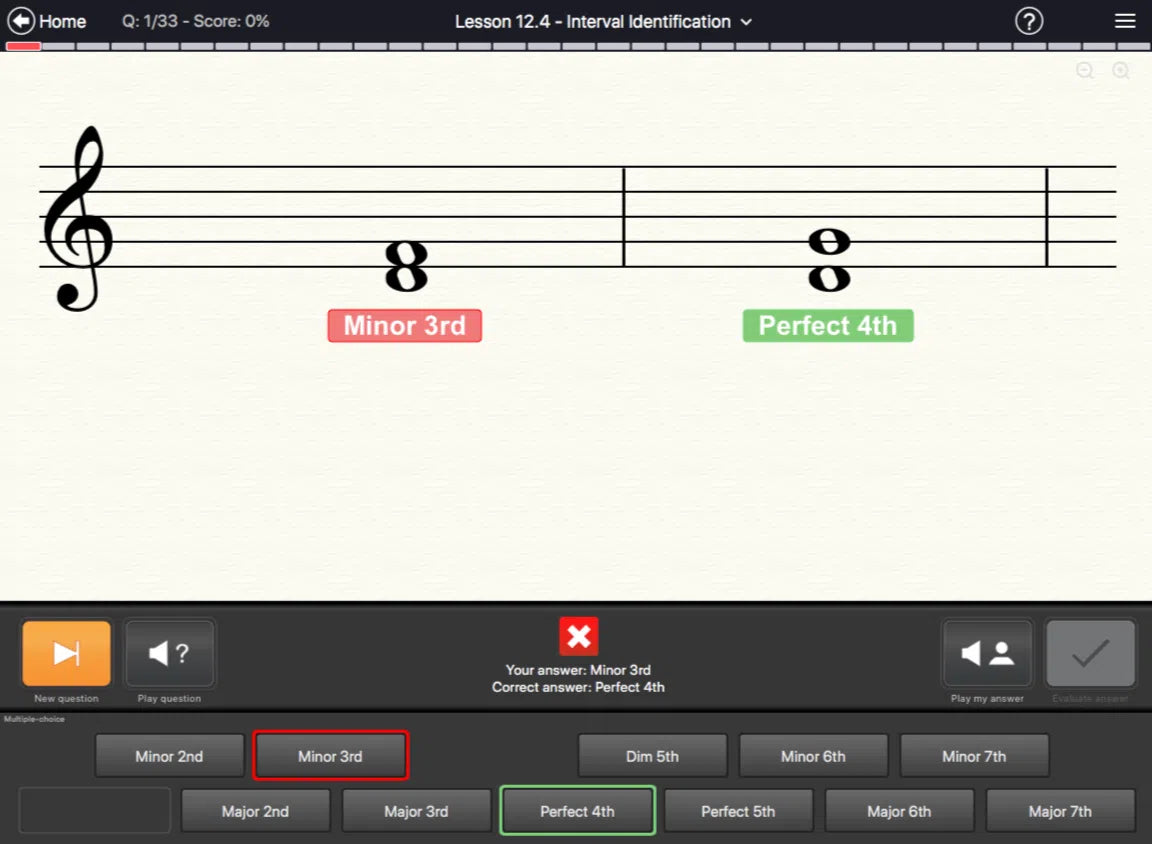Image resolution: width=1152 pixels, height=844 pixels.
Task: Select the Play question speaker icon
Action: click(169, 652)
